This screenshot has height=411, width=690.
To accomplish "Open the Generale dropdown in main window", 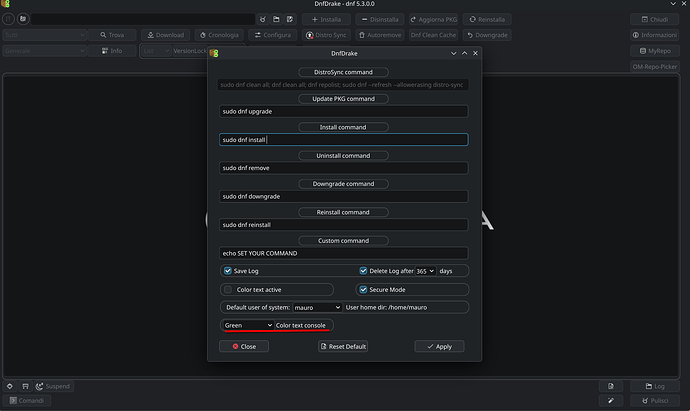I will pyautogui.click(x=44, y=51).
